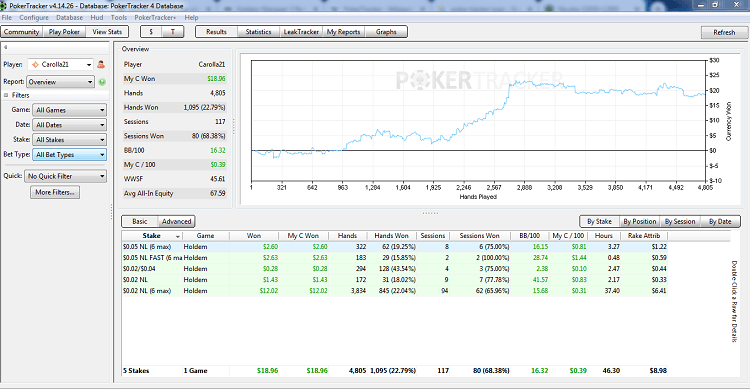Open the Help menu
Screen dimensions: 750x389
pos(191,18)
